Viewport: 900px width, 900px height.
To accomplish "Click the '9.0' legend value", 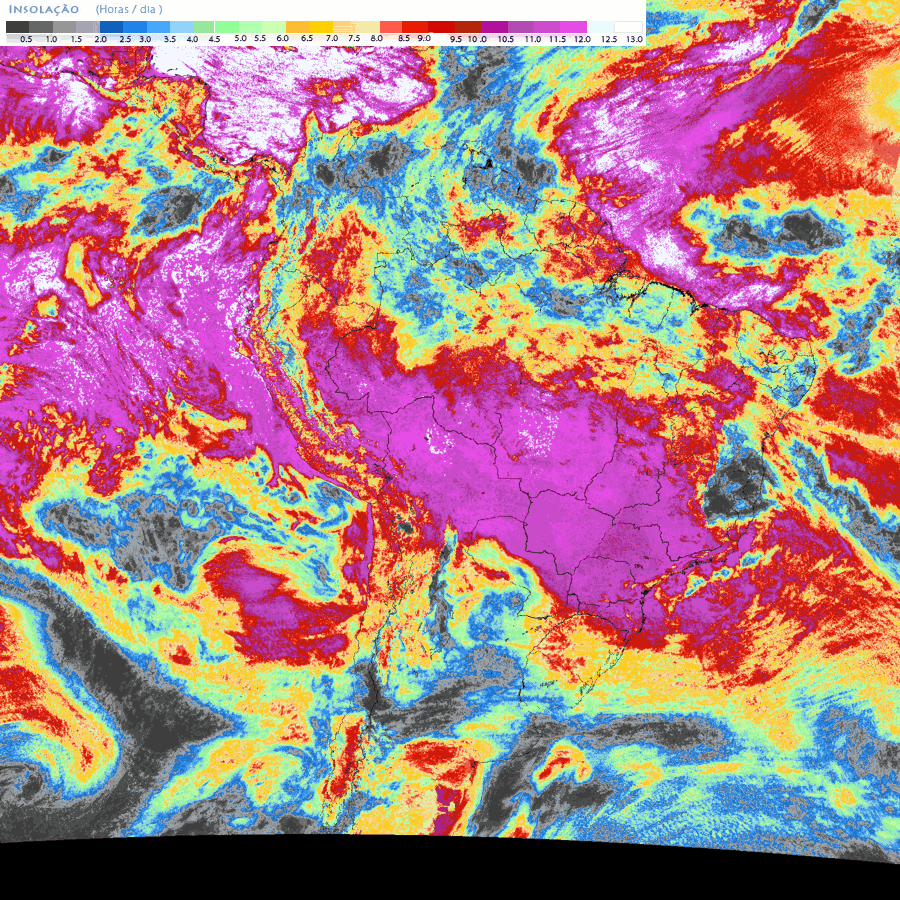I will [424, 38].
